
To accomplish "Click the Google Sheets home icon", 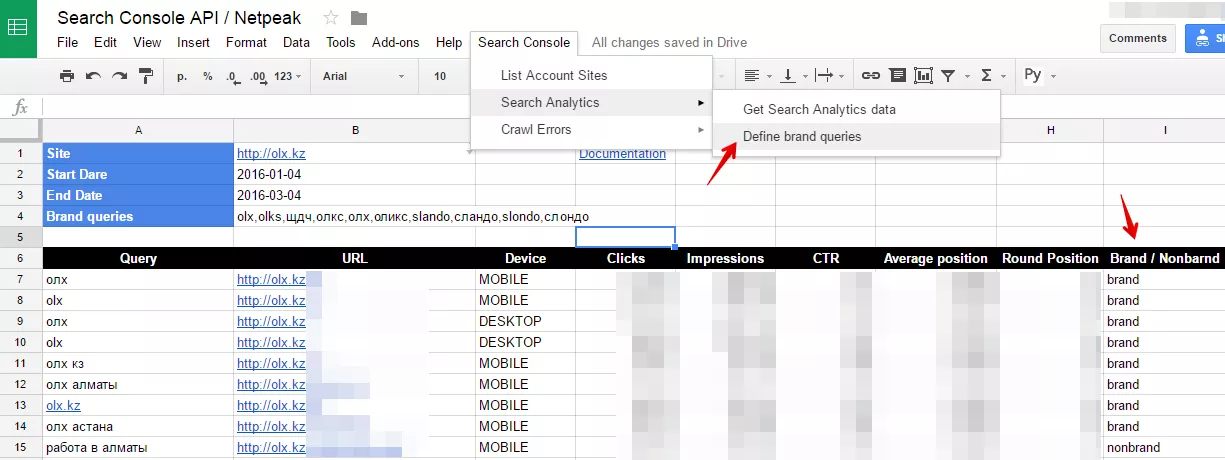I will click(x=18, y=27).
